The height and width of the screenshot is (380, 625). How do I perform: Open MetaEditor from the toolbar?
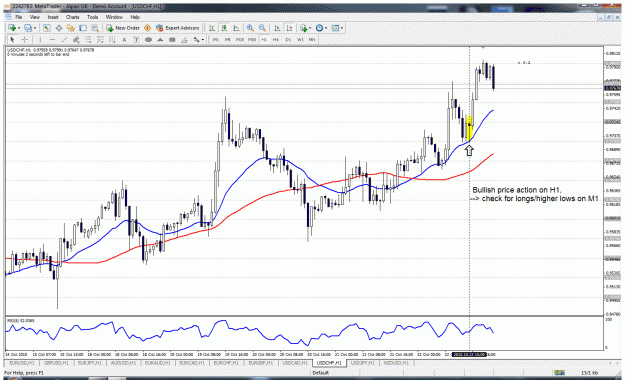pos(147,28)
